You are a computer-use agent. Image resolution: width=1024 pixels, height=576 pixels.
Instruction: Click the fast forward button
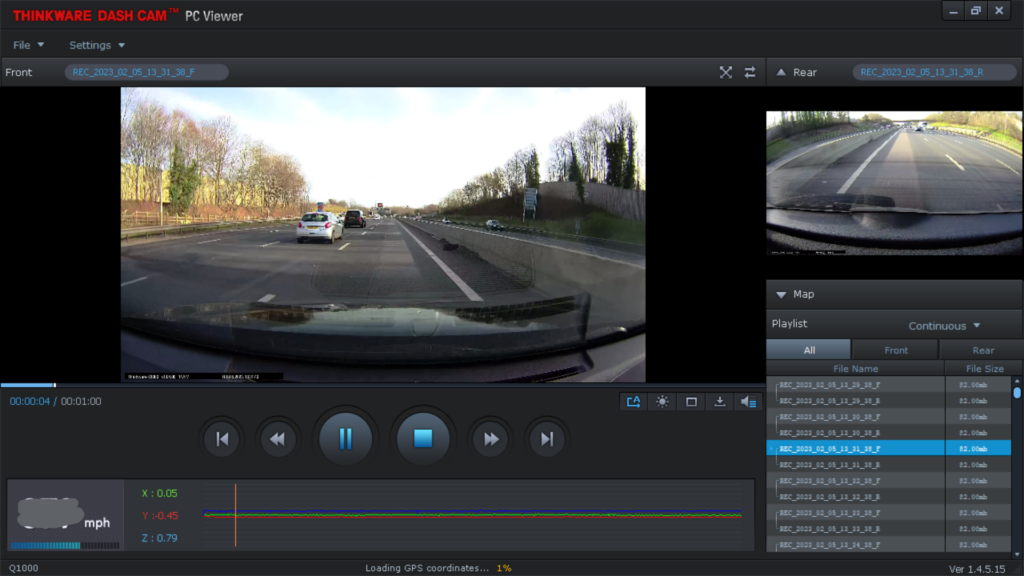coord(490,440)
